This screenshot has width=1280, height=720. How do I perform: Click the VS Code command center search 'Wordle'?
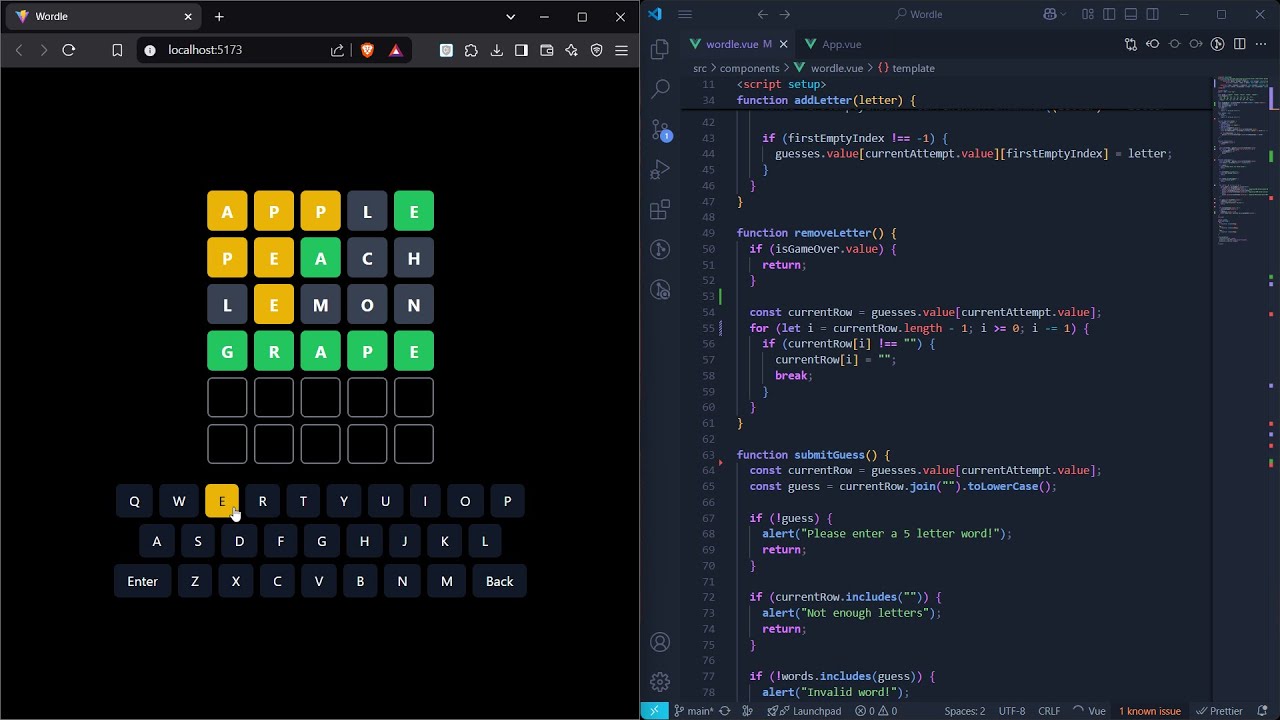click(918, 14)
